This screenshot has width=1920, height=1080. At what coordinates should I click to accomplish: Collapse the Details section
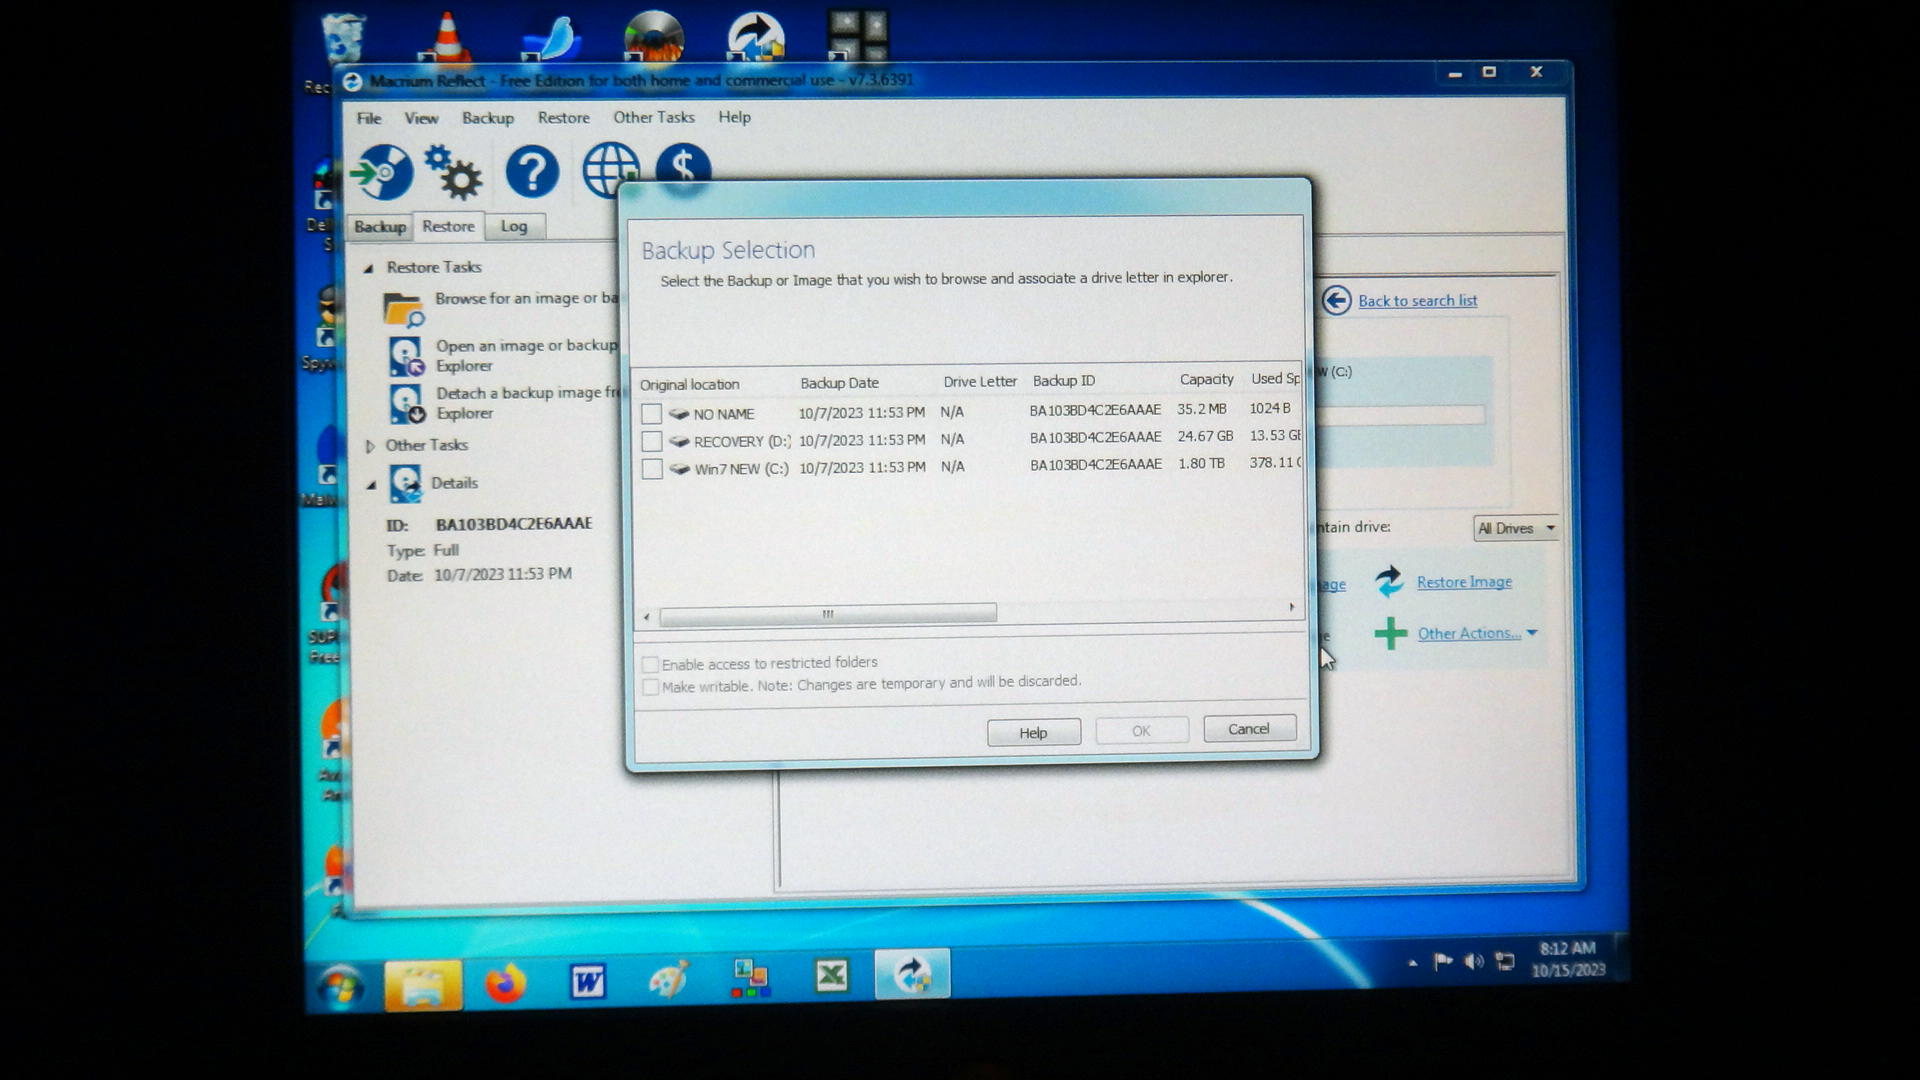[371, 485]
